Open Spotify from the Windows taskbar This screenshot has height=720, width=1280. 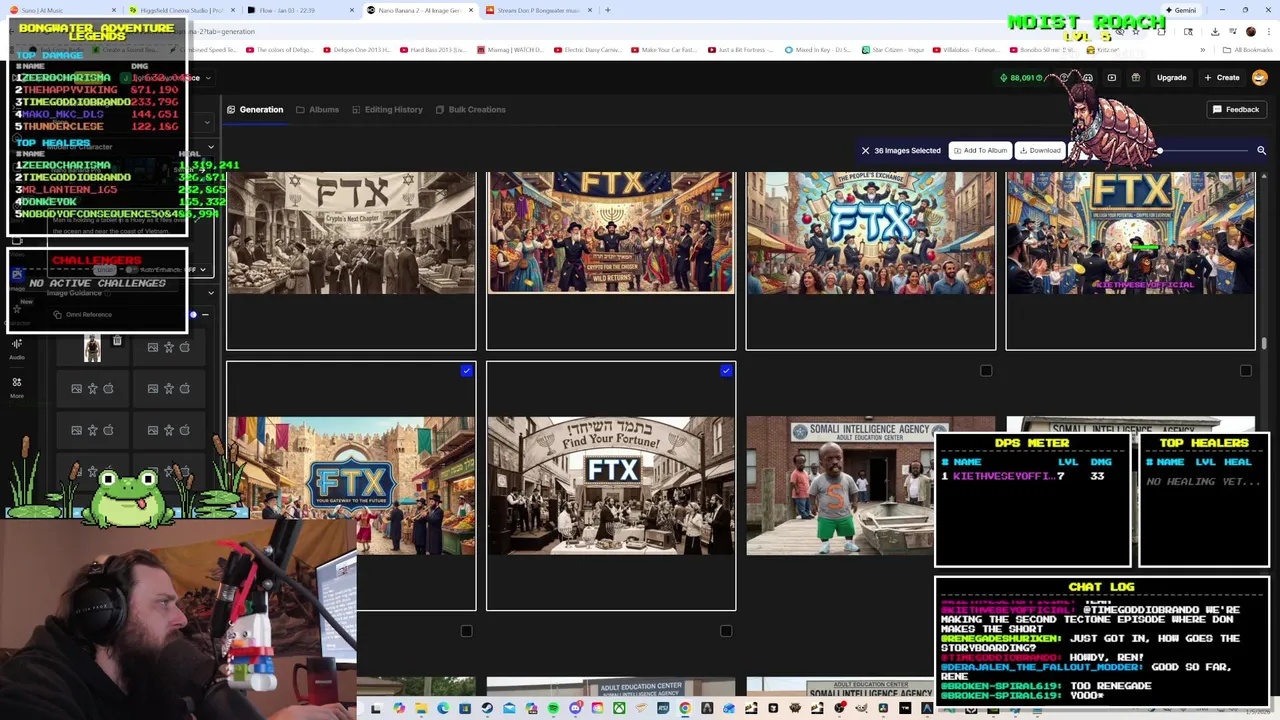pos(553,709)
